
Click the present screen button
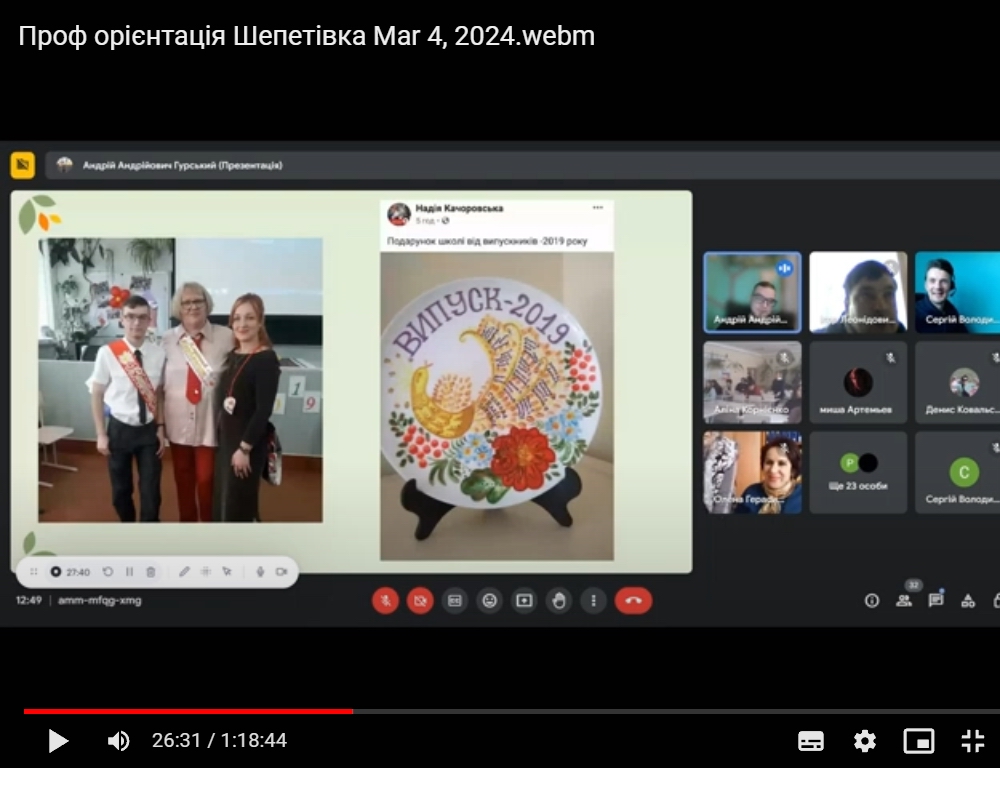[x=524, y=600]
